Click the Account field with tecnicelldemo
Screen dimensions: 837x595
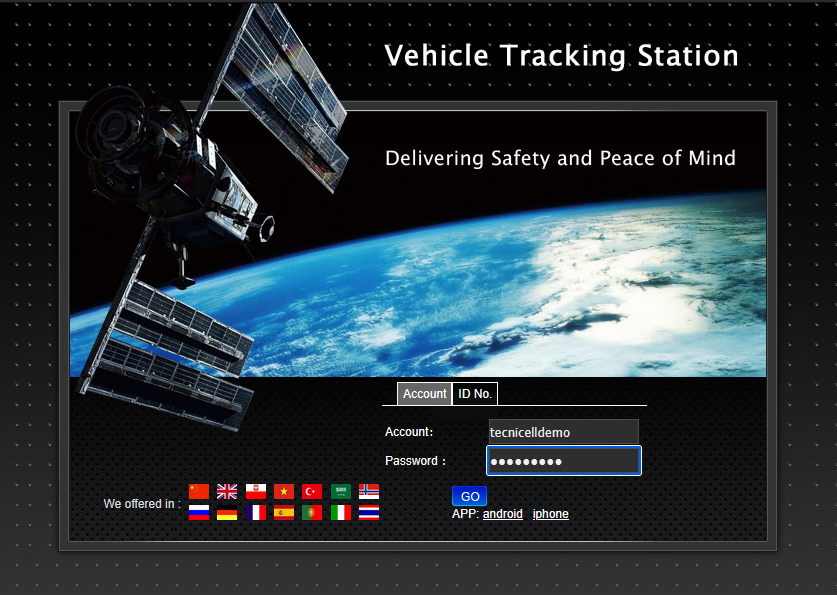[x=562, y=432]
